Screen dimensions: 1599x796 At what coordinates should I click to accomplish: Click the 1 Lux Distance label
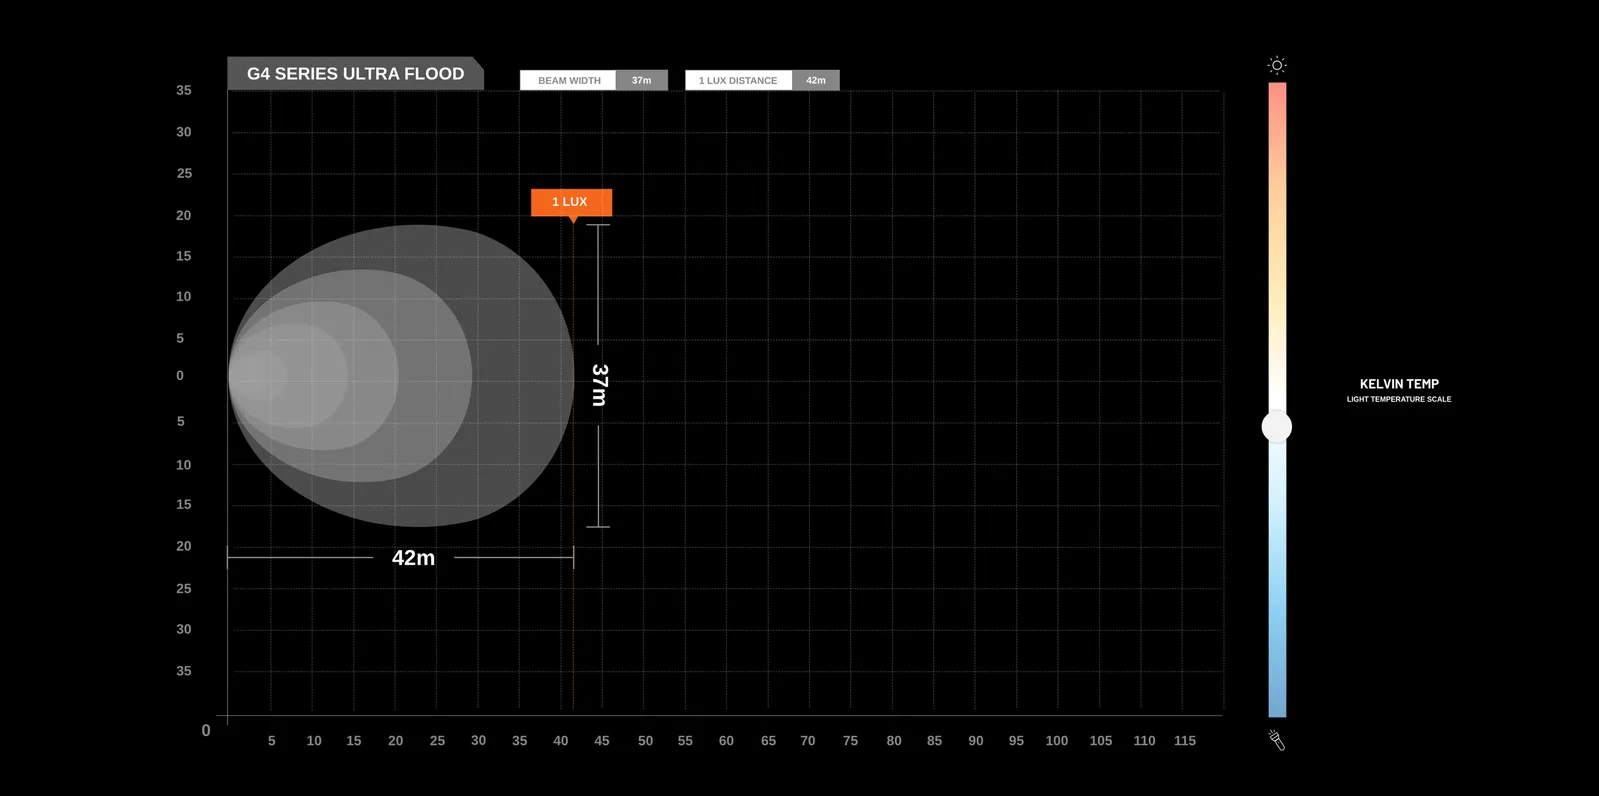pos(738,81)
